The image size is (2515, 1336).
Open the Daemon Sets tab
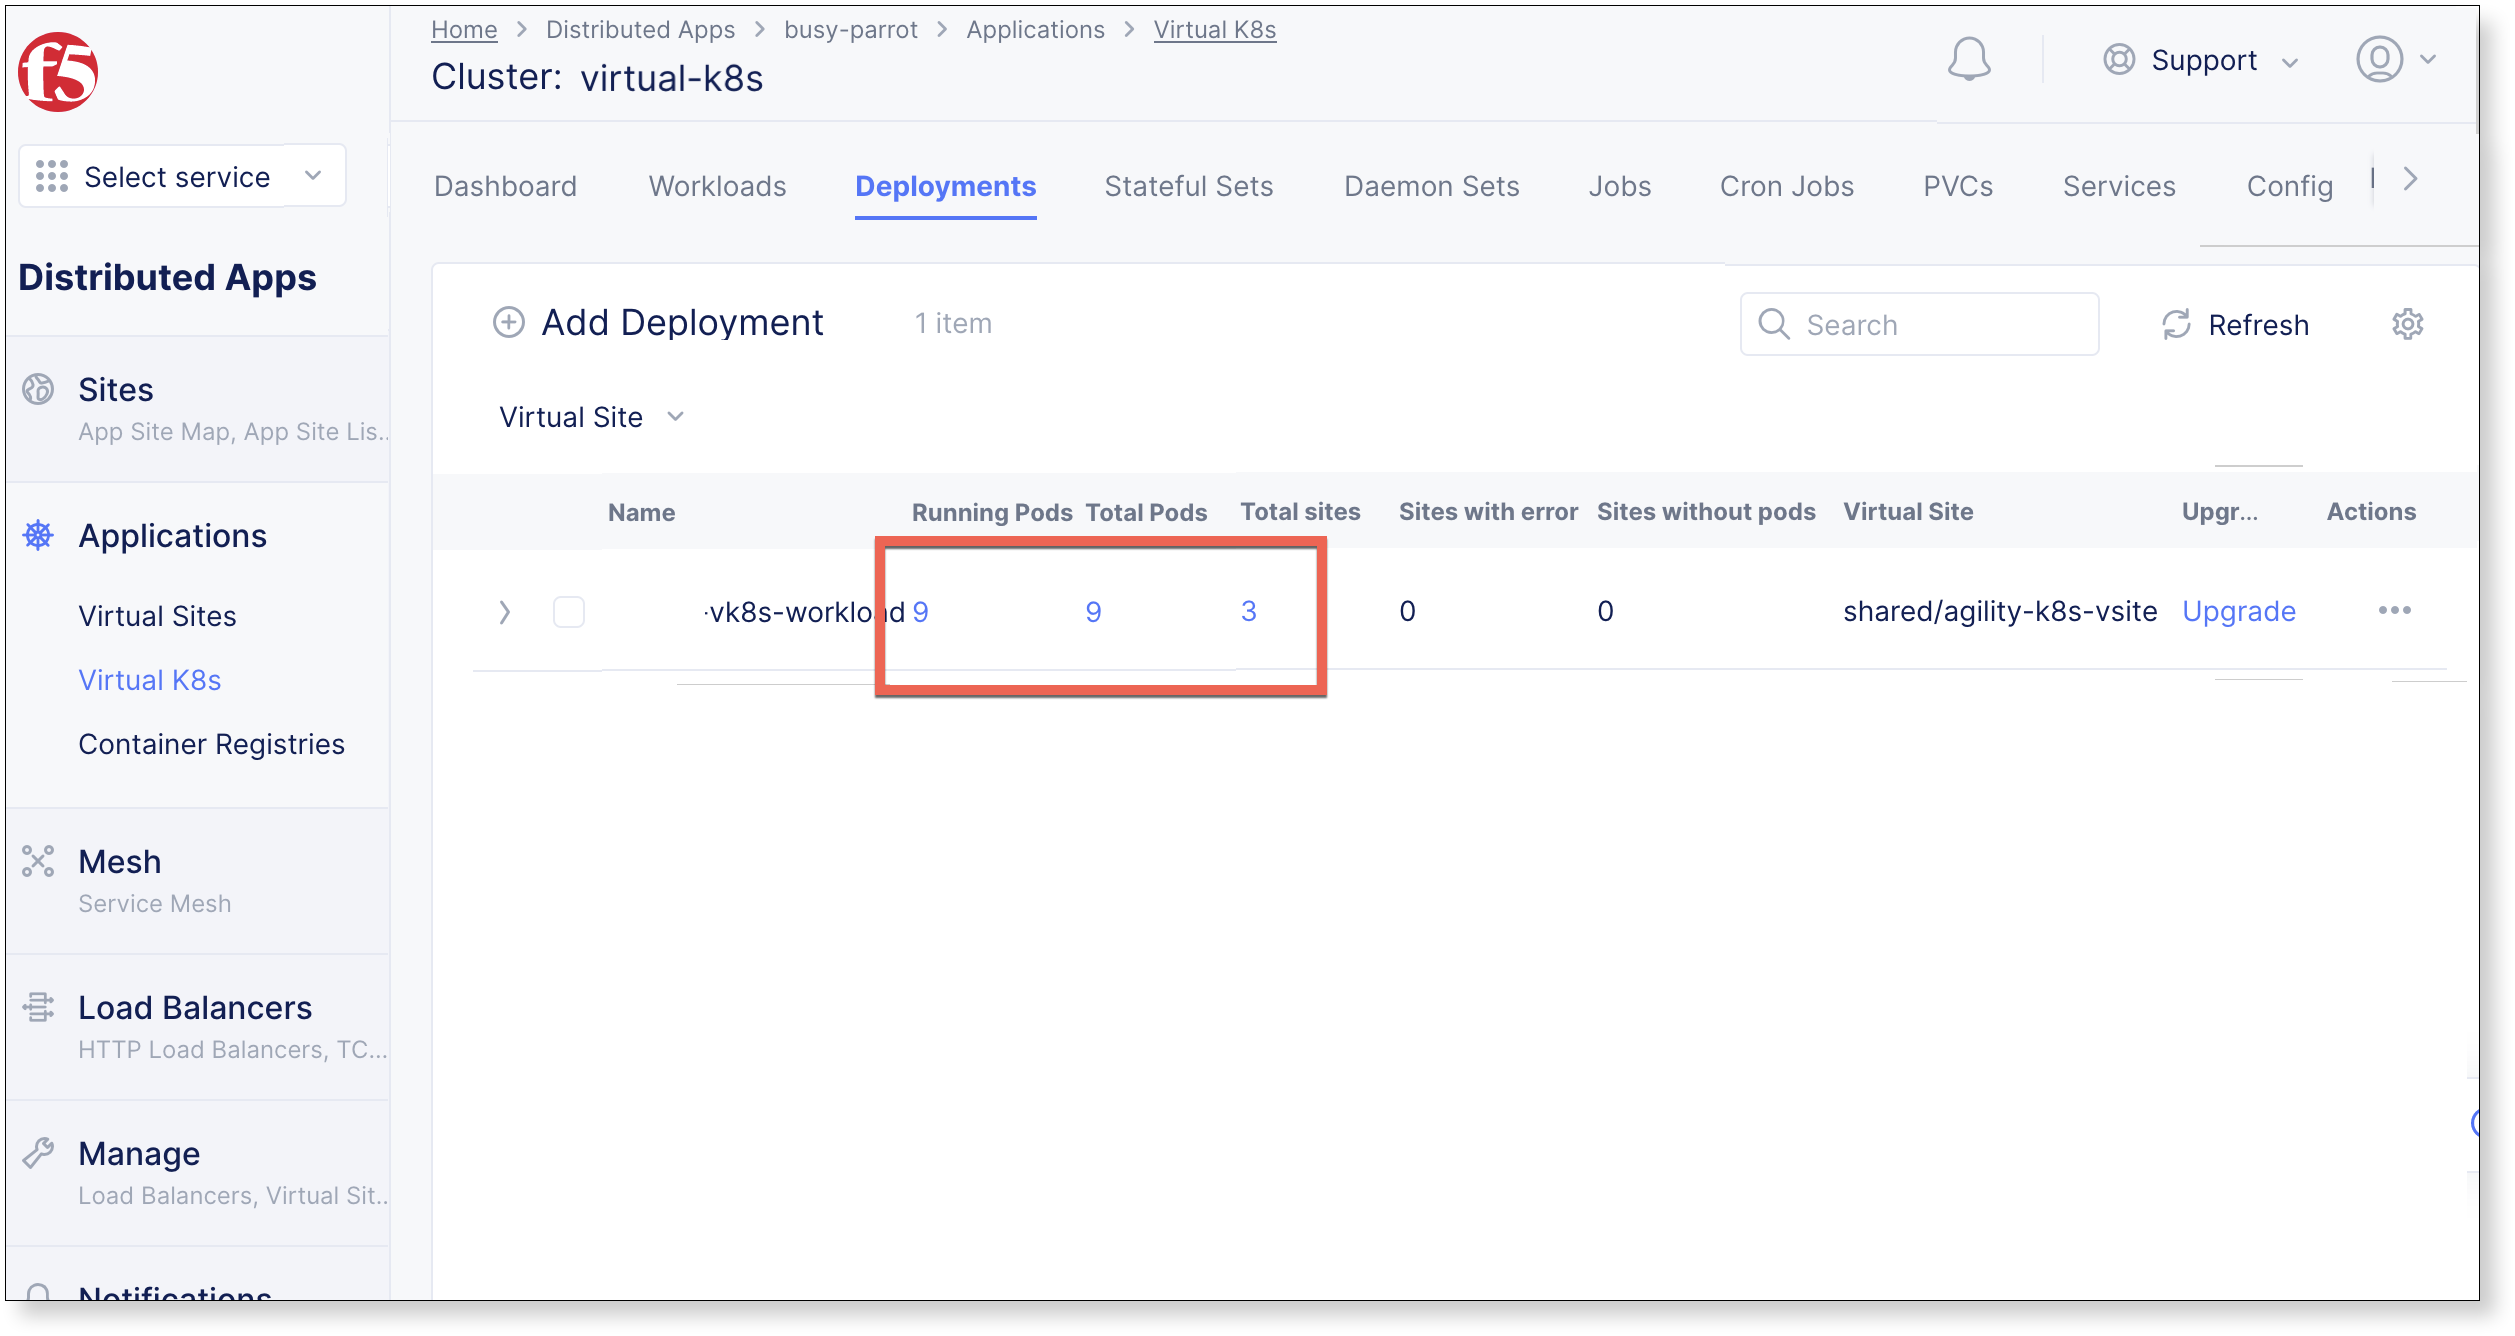[1432, 186]
